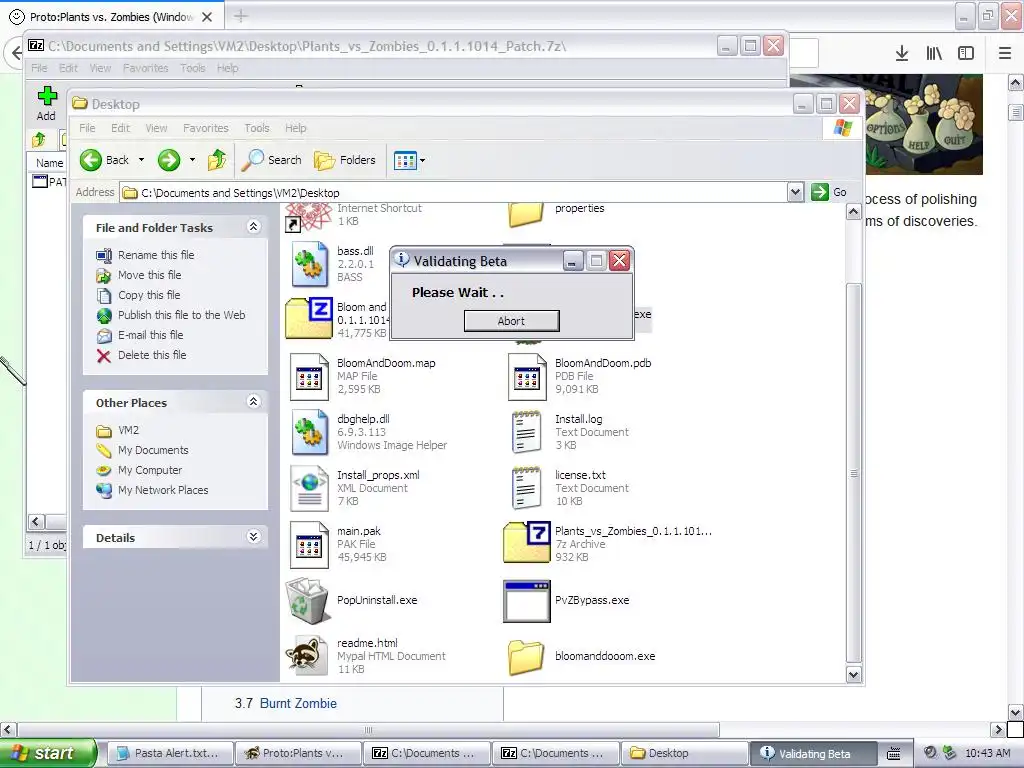Click Delete this file
1024x768 pixels.
tap(152, 355)
